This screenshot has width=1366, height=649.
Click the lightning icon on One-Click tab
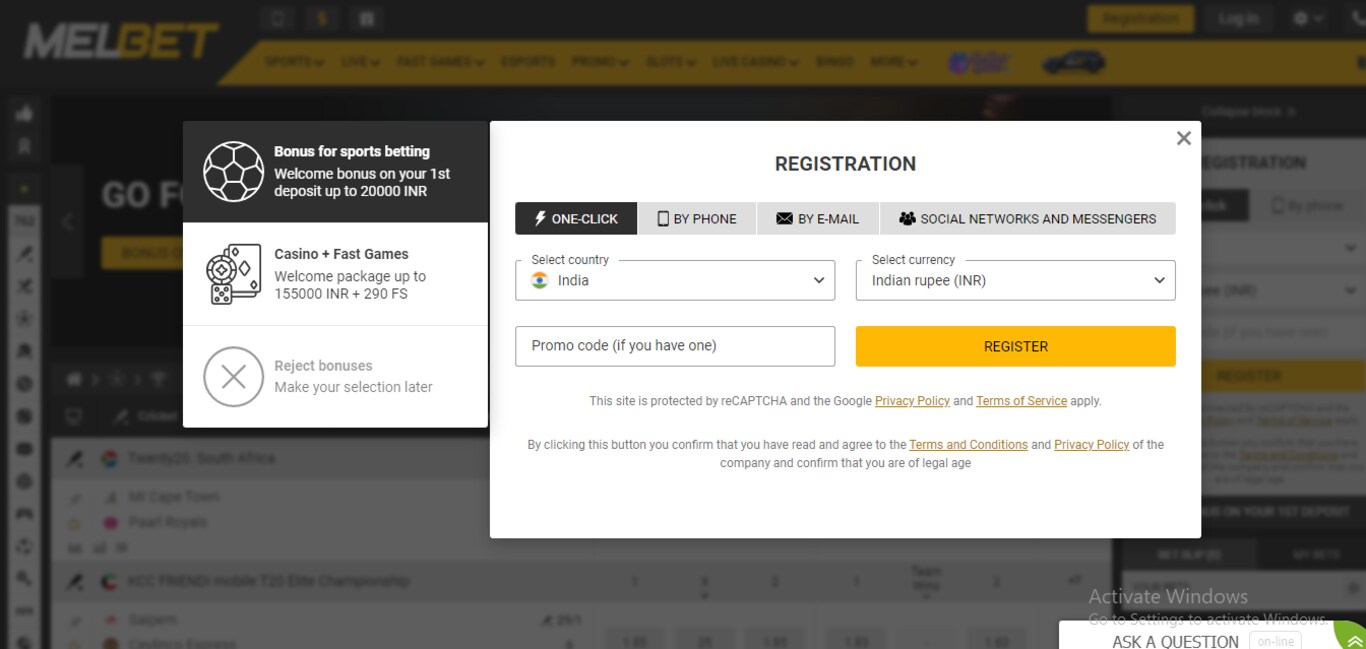540,218
